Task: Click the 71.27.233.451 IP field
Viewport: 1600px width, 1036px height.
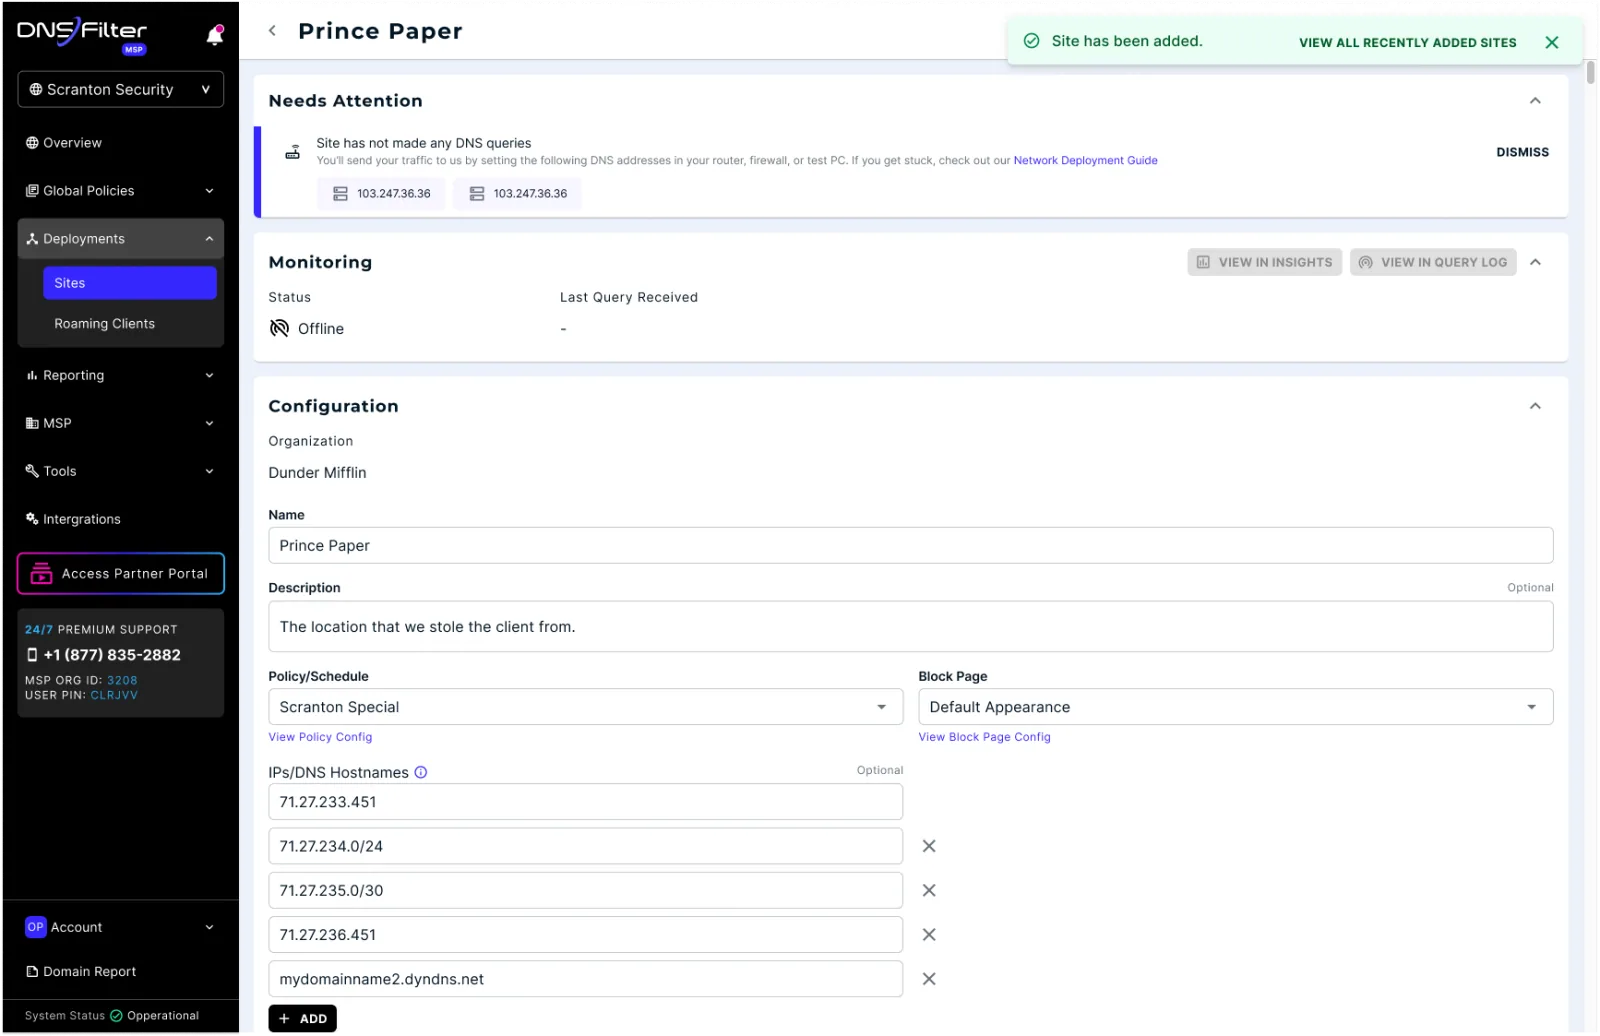Action: [585, 802]
